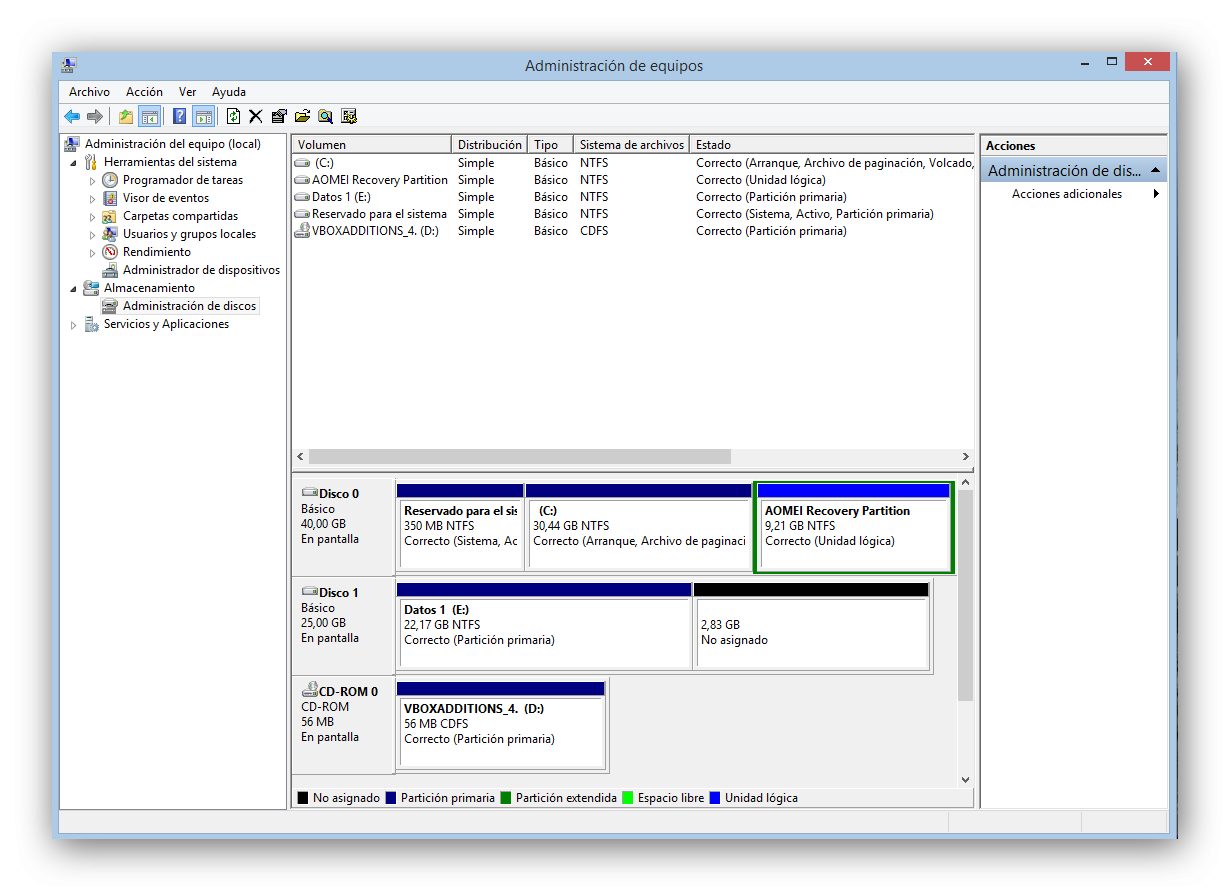
Task: Select Disco 1 disk header
Action: [x=343, y=625]
